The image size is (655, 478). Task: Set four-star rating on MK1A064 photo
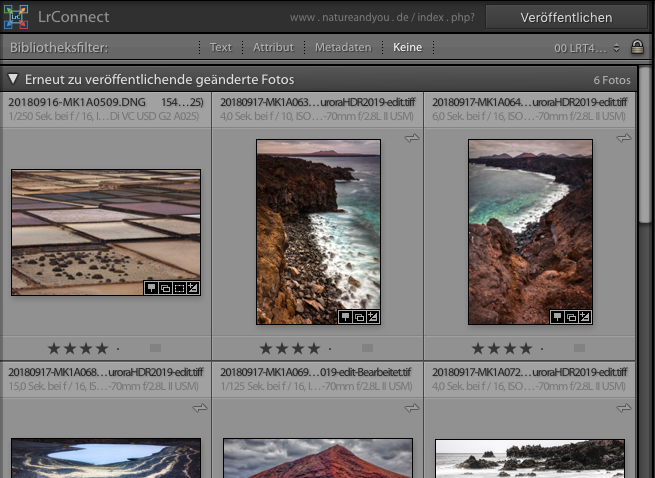pos(526,348)
